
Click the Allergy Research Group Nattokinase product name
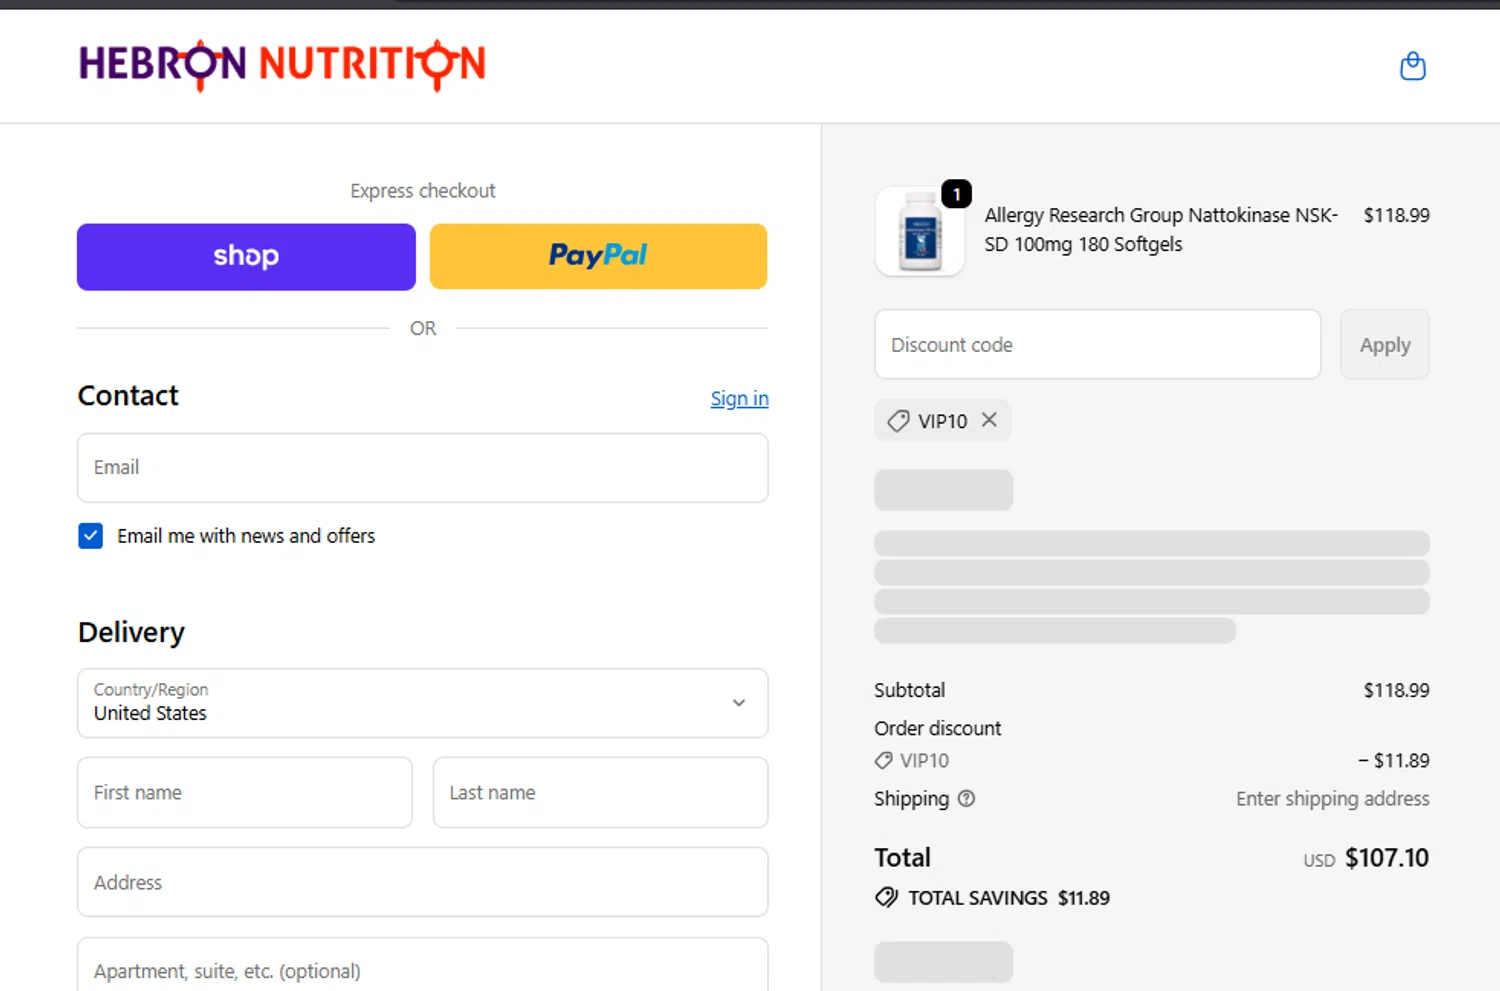pos(1161,229)
